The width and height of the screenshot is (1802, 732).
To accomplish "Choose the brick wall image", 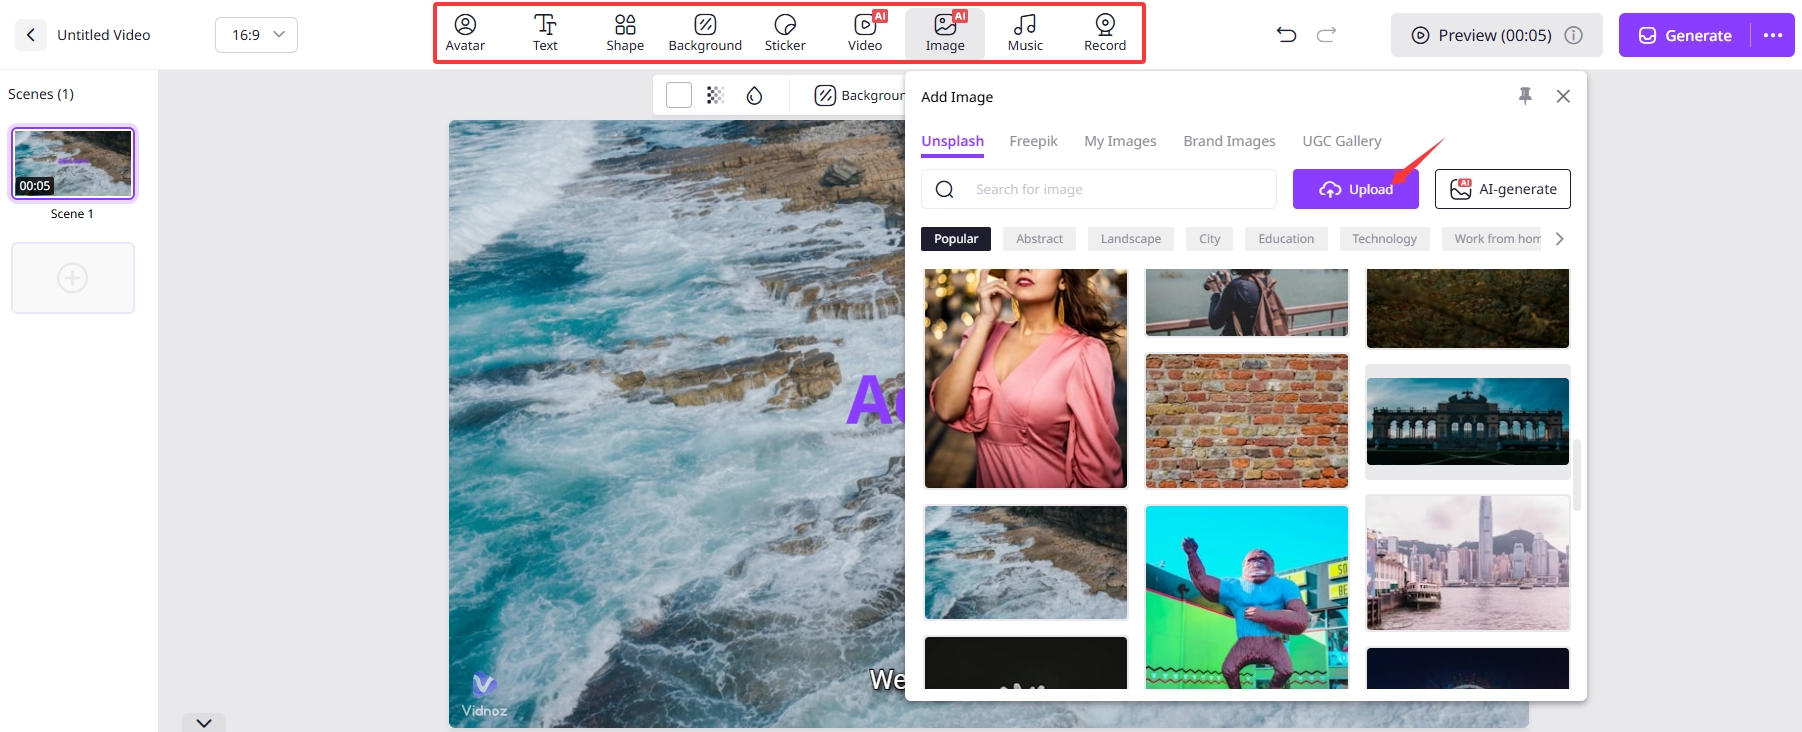I will point(1246,421).
